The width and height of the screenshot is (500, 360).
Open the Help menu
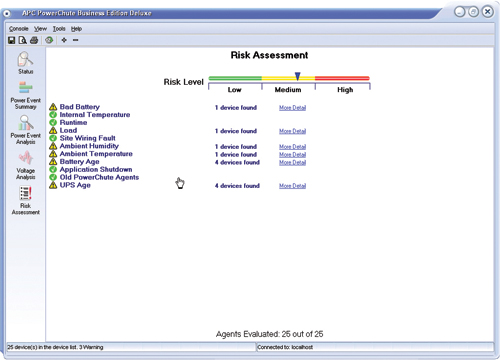coord(76,29)
